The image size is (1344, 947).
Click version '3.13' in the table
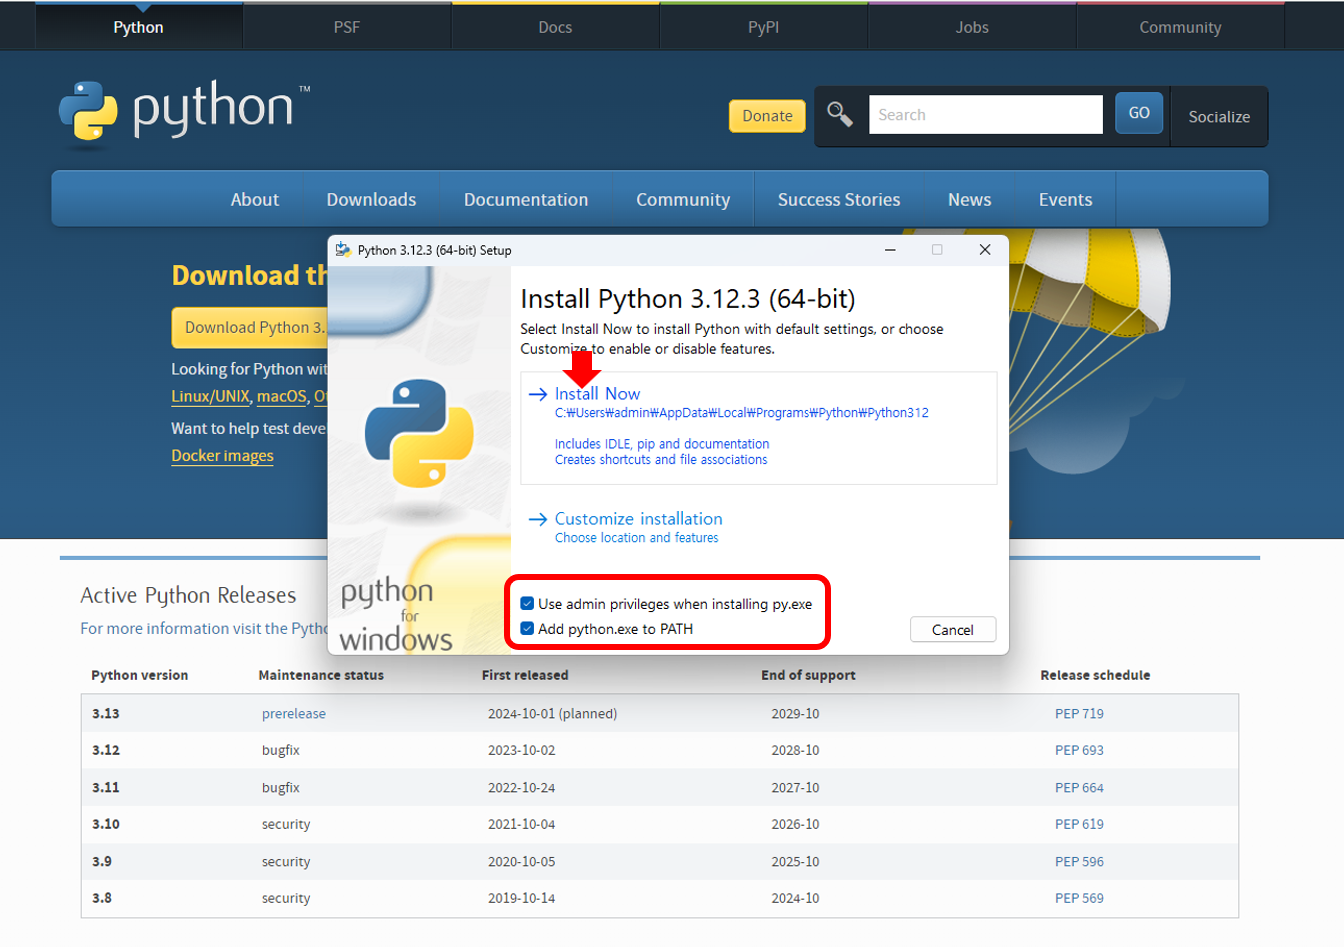pyautogui.click(x=106, y=713)
